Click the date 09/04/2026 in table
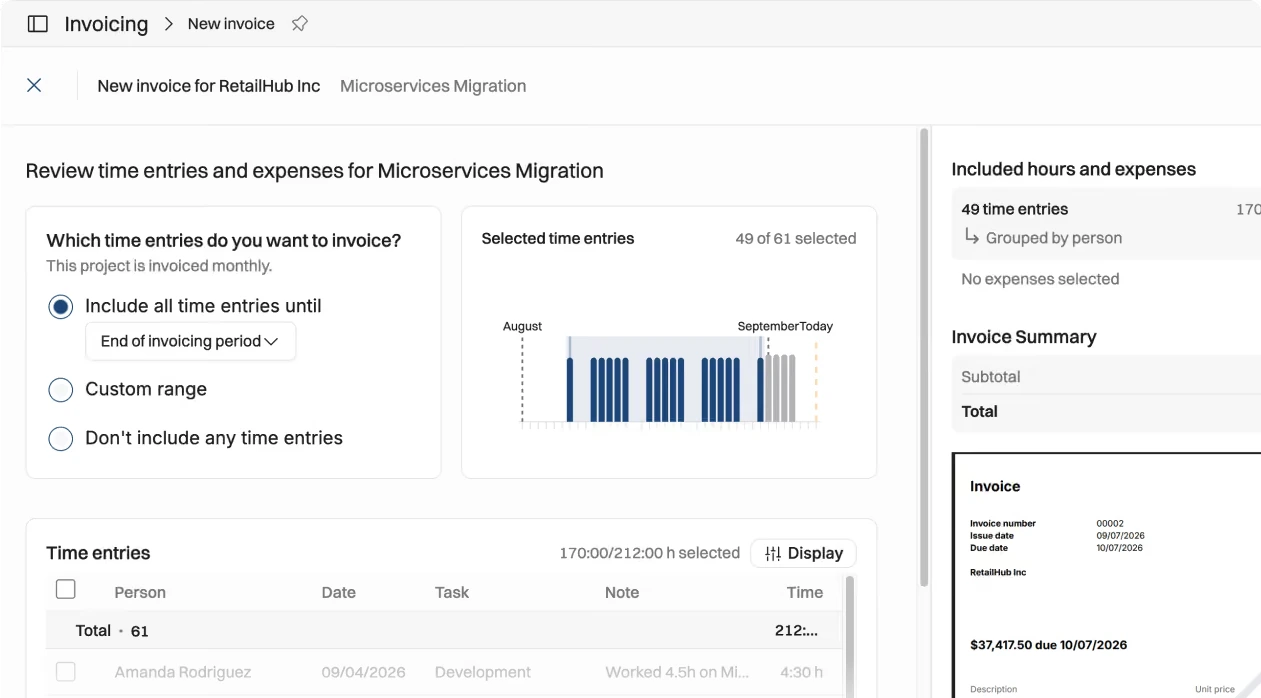Screen dimensions: 1261x698 [364, 672]
